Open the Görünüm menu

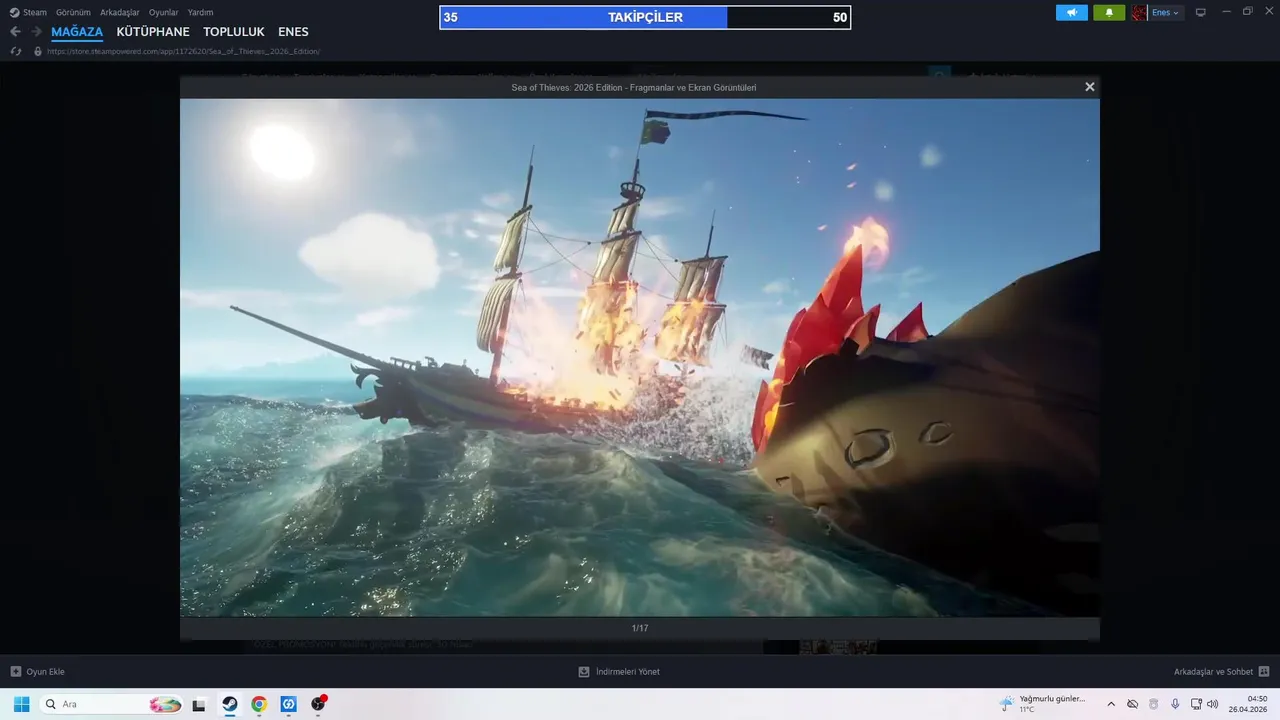73,13
